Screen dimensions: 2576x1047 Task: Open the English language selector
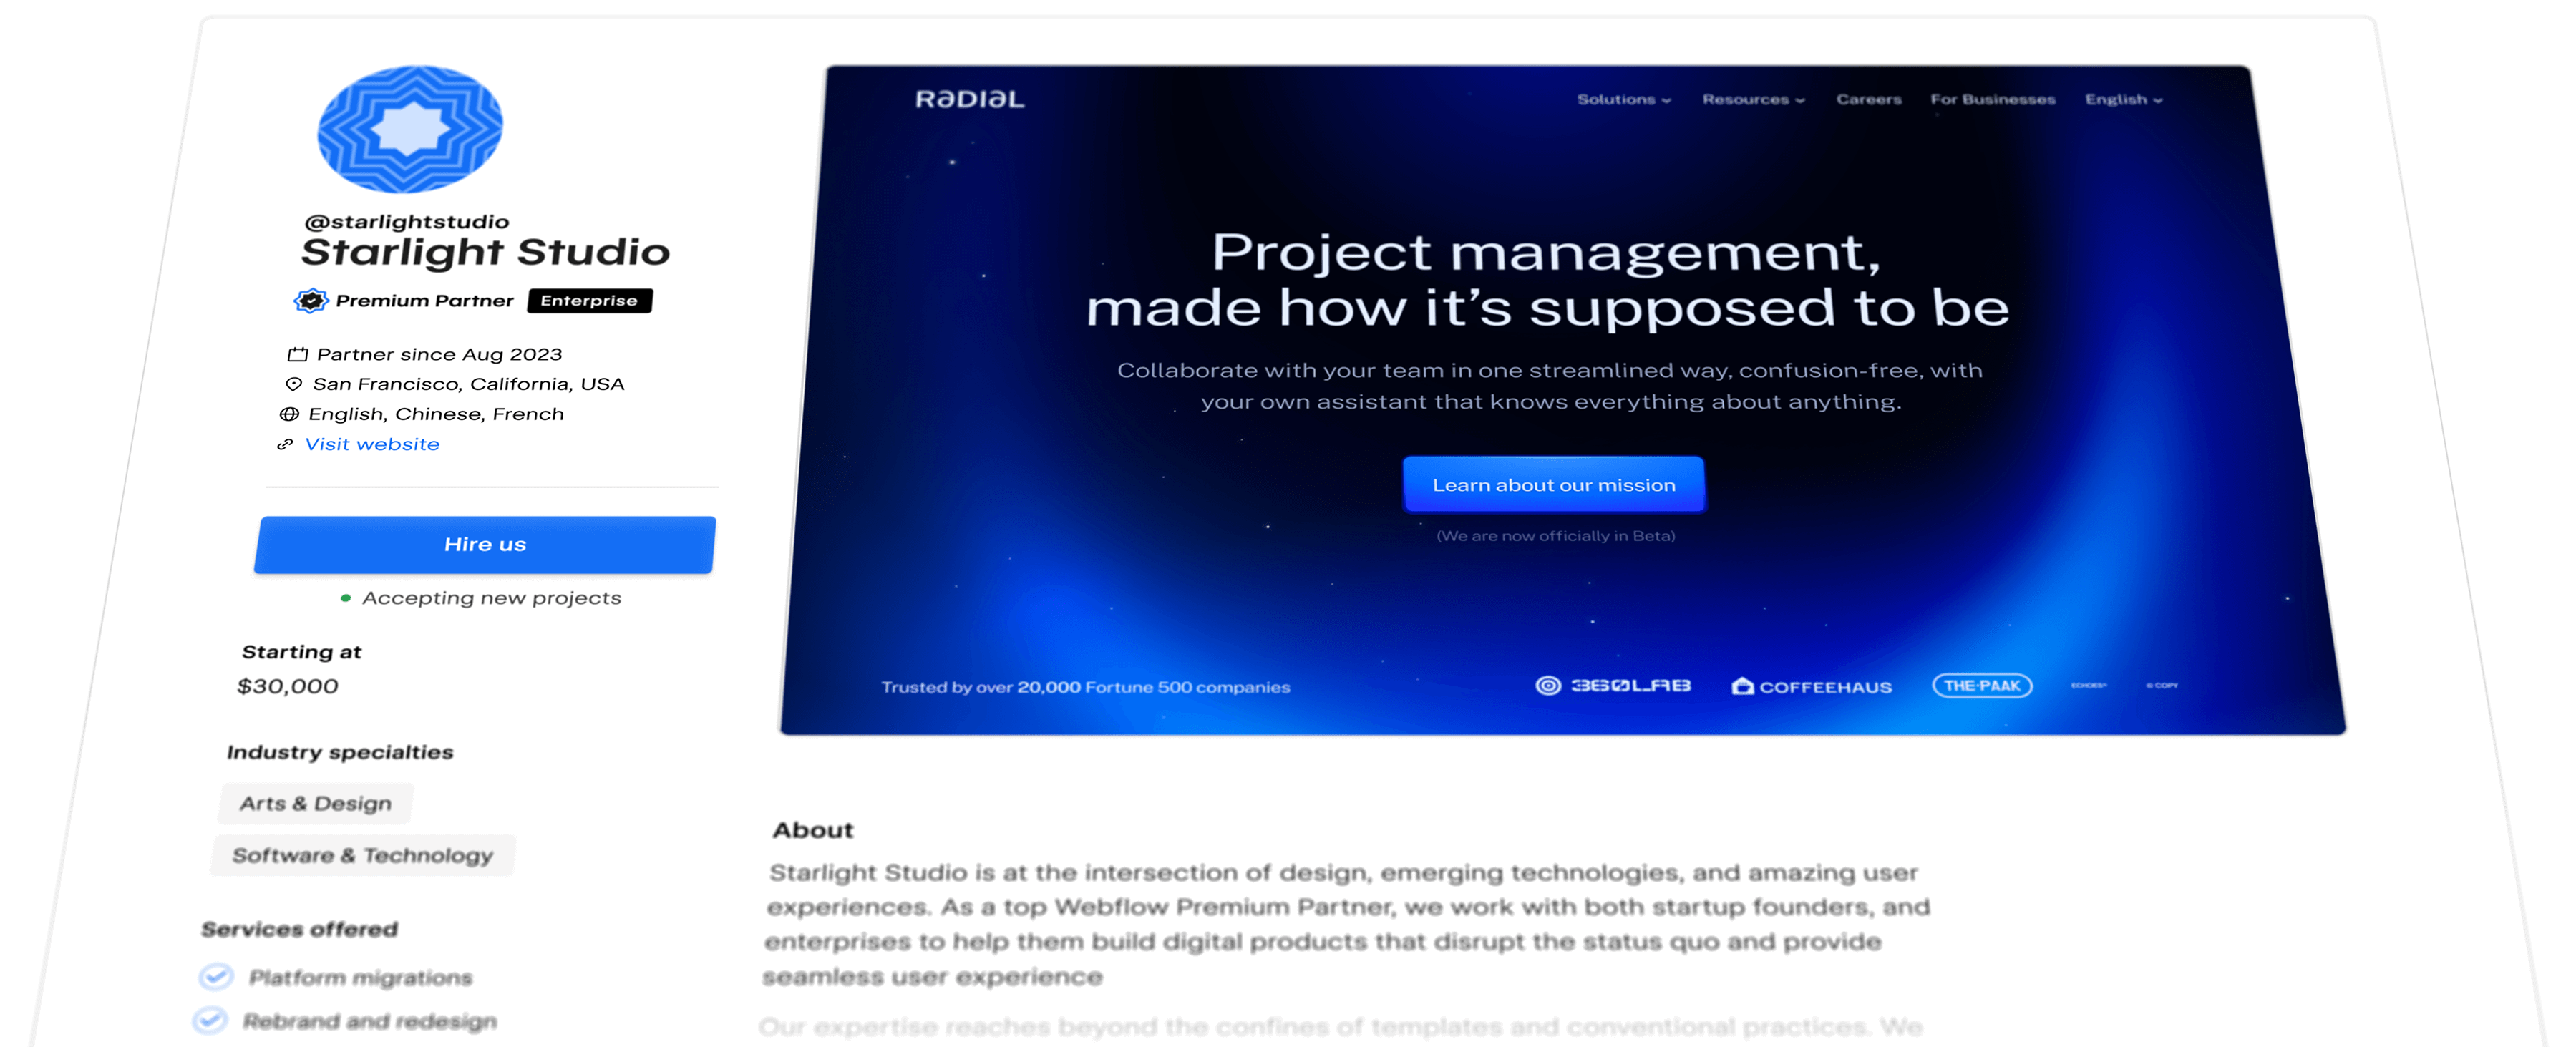[x=2122, y=100]
